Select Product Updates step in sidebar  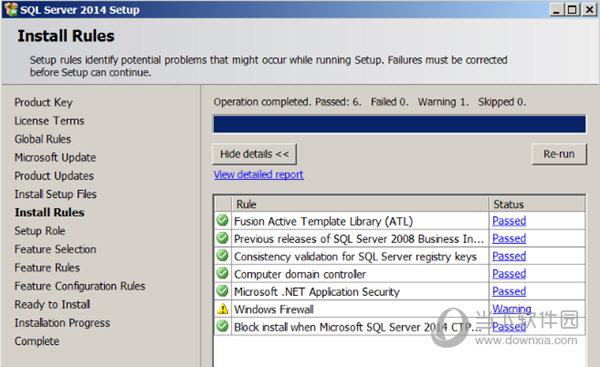(54, 176)
